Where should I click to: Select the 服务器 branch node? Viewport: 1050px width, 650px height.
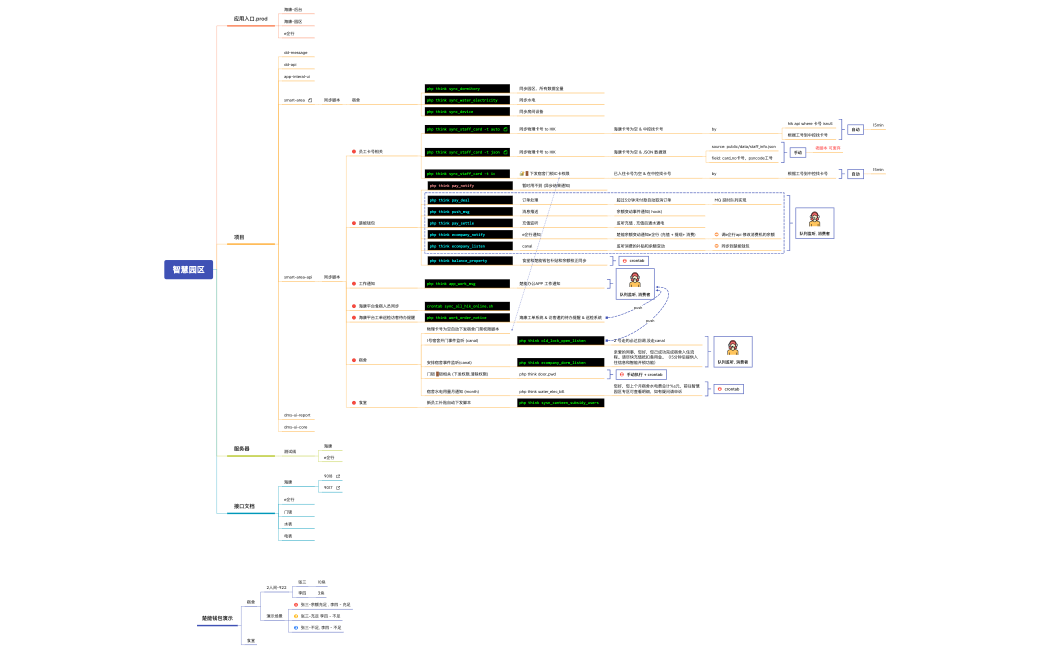[242, 449]
